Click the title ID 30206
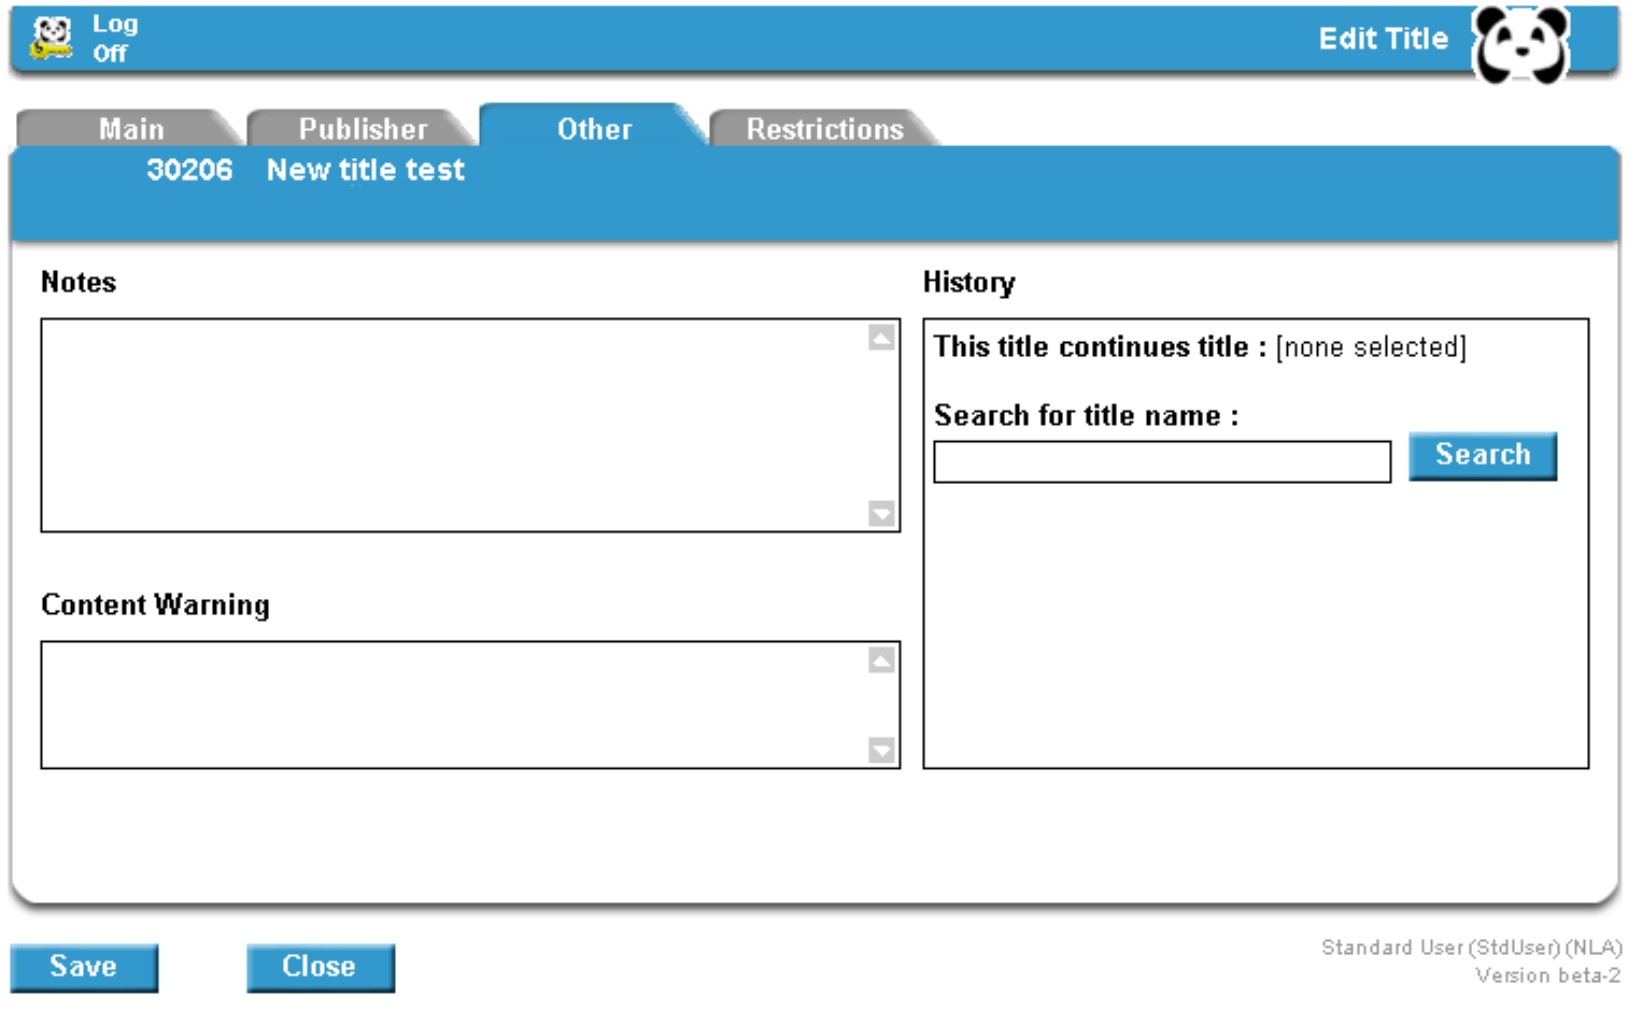 [189, 170]
